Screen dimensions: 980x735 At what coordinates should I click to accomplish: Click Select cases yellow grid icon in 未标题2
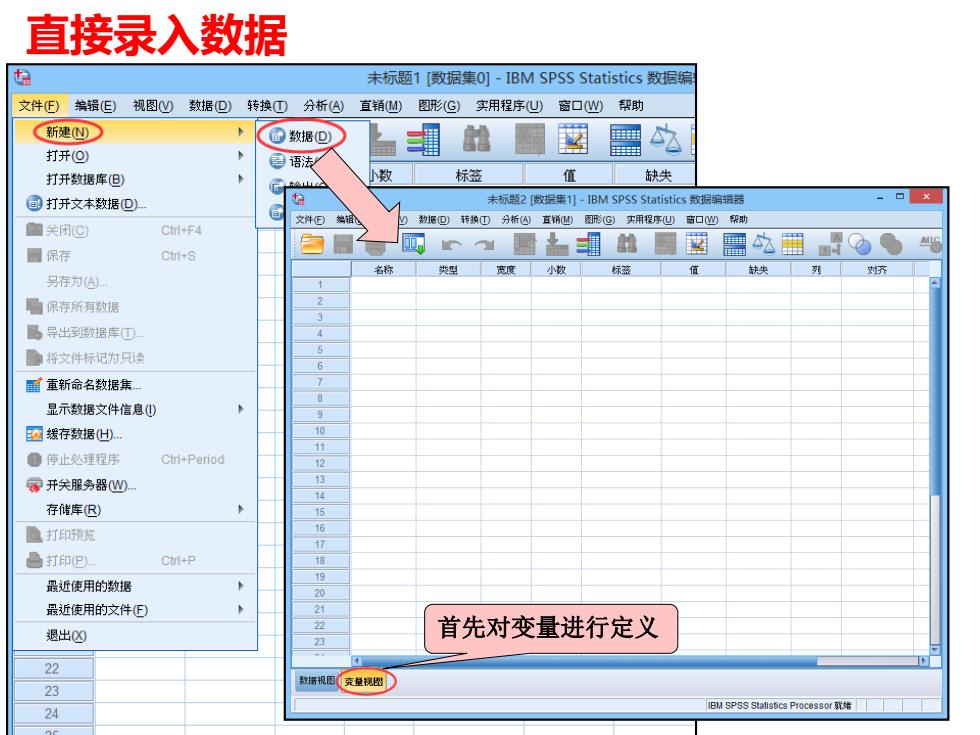(x=792, y=244)
